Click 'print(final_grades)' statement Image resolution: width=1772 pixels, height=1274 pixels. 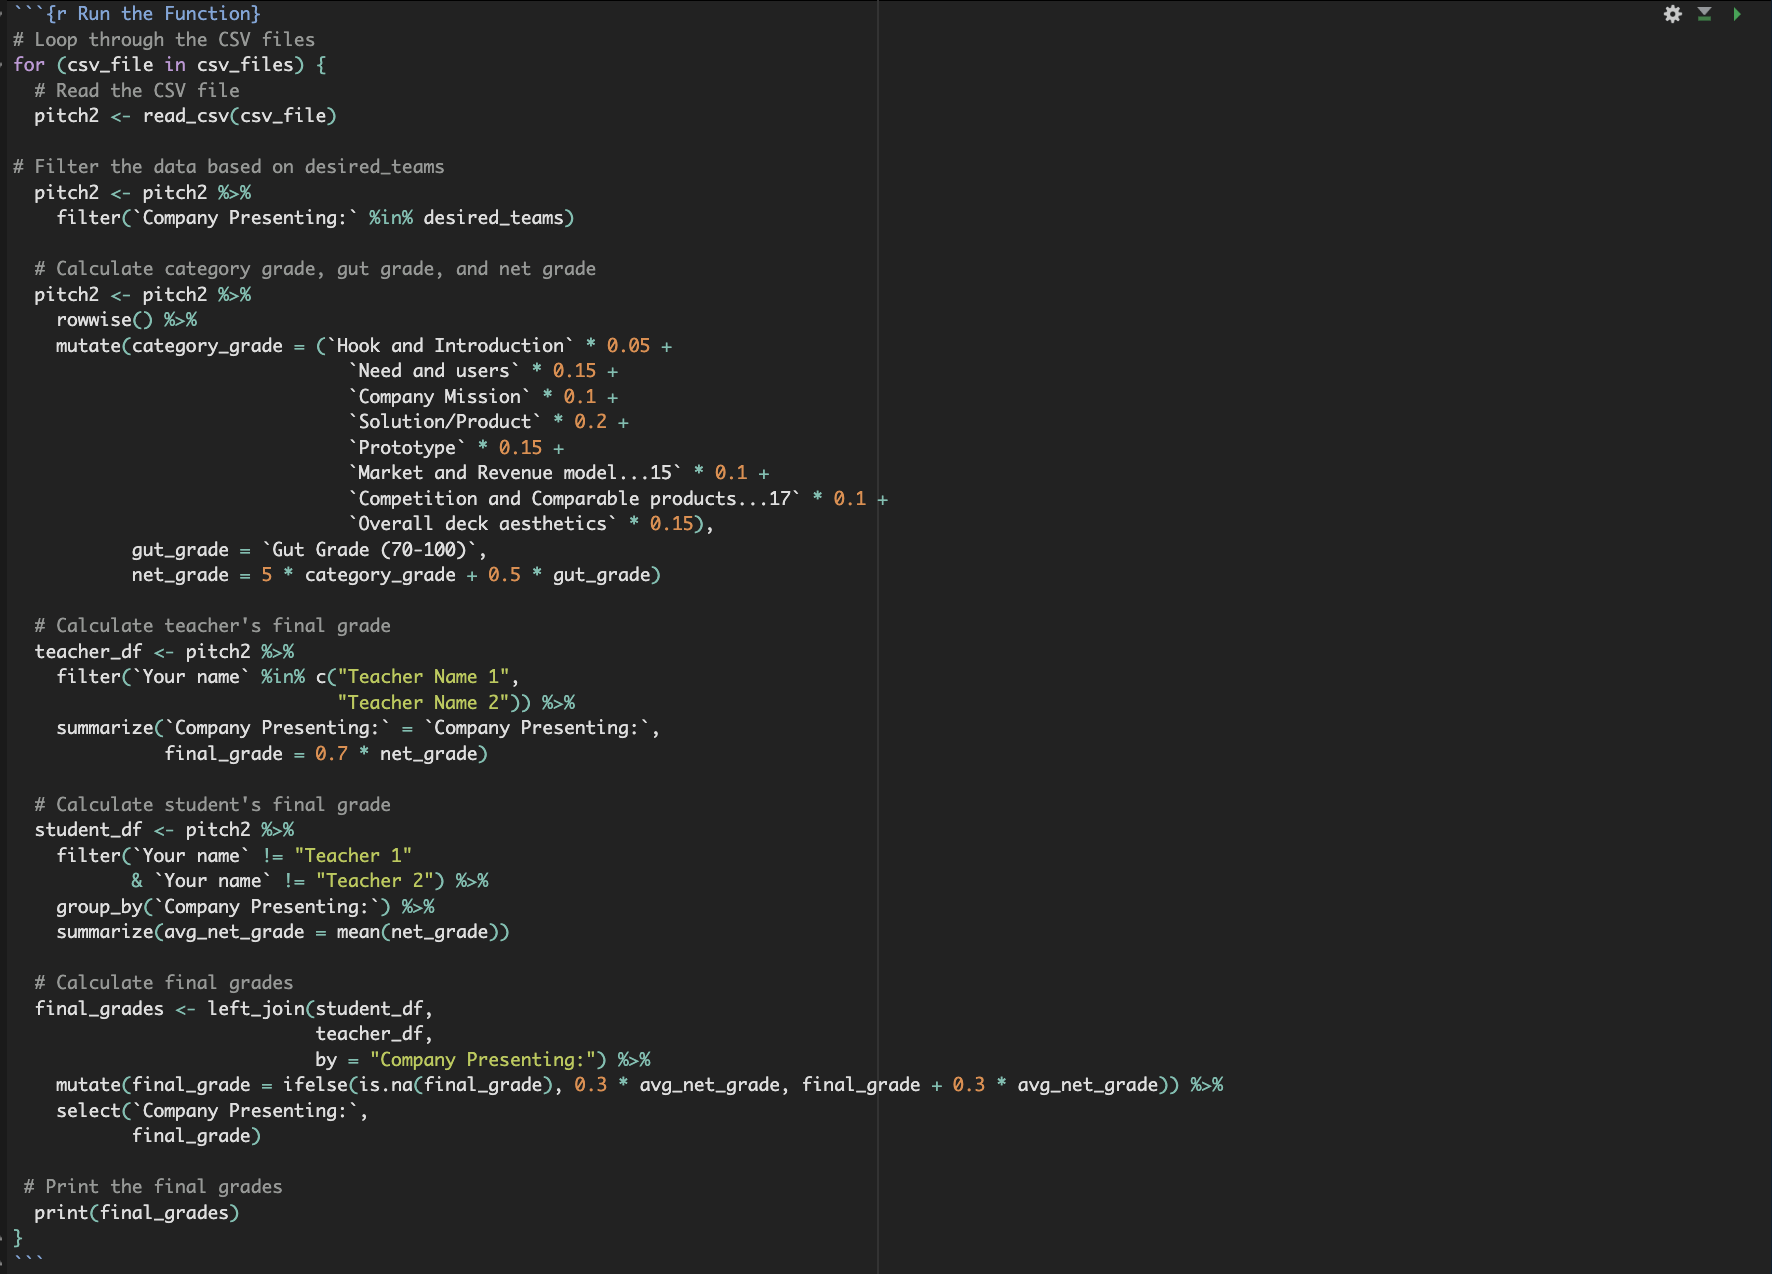click(137, 1212)
